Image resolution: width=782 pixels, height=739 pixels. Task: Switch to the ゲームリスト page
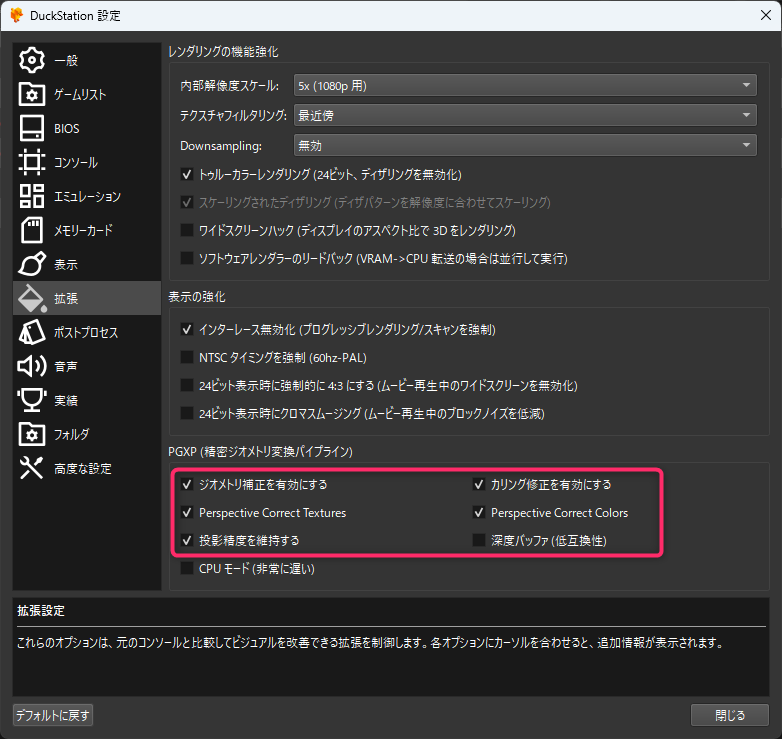coord(87,94)
